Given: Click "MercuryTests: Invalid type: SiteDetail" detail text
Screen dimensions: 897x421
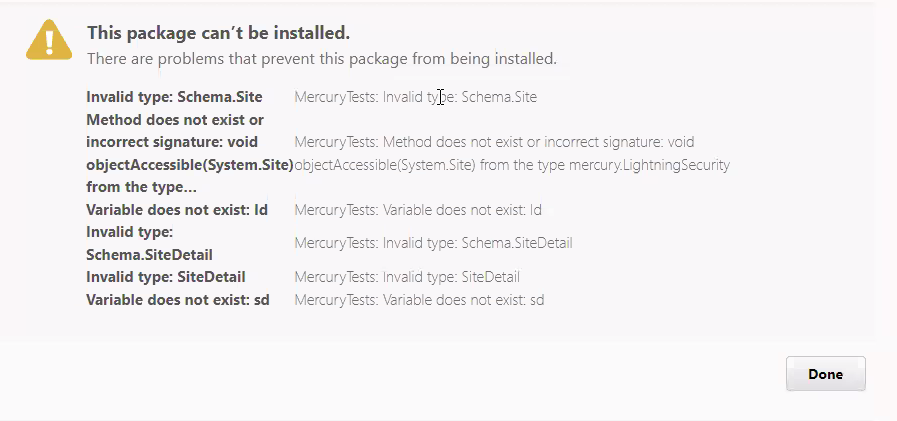Looking at the screenshot, I should (407, 277).
